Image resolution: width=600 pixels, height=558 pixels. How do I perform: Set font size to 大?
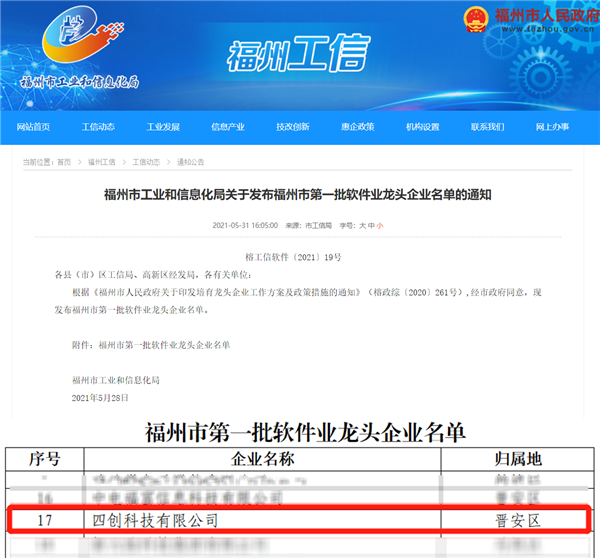pos(362,226)
